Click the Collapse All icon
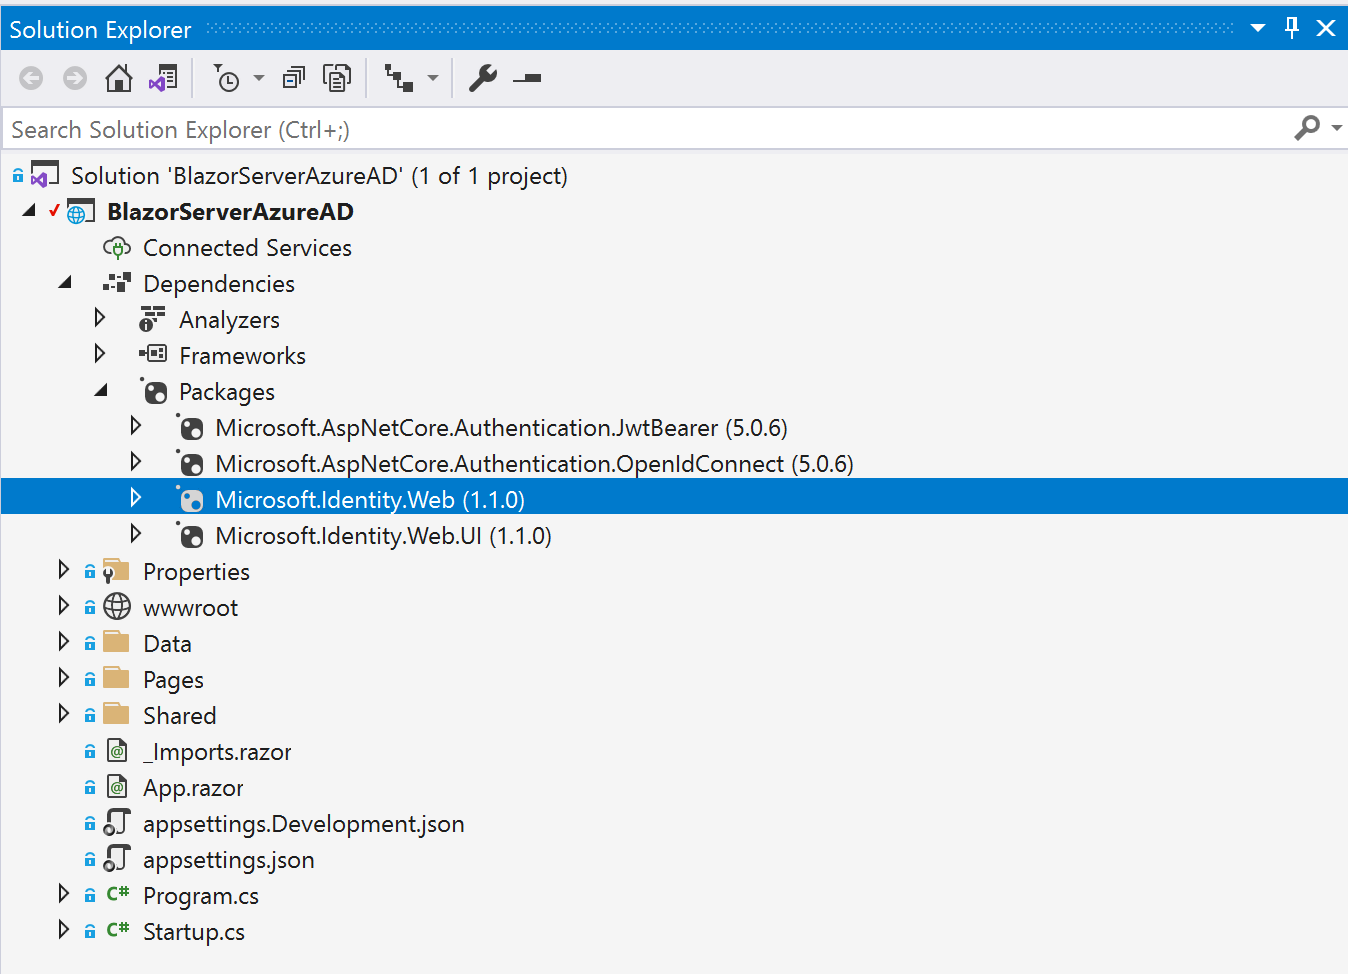The width and height of the screenshot is (1348, 974). 293,77
